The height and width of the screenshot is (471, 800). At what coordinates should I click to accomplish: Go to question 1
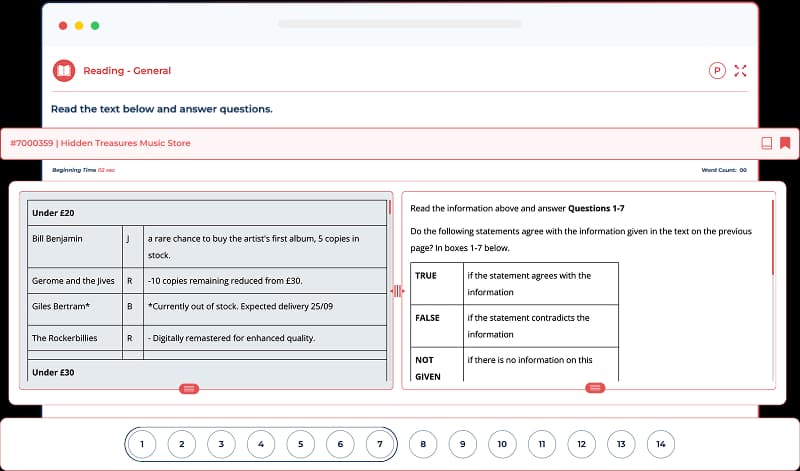pos(142,443)
